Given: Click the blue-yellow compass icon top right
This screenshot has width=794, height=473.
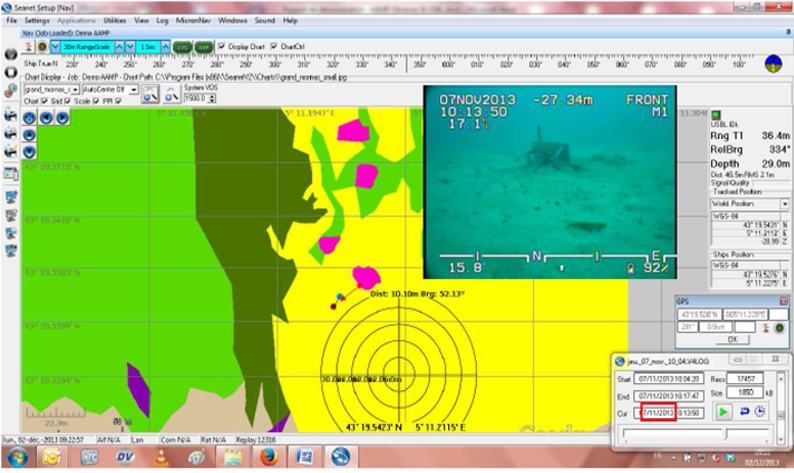Looking at the screenshot, I should (773, 64).
